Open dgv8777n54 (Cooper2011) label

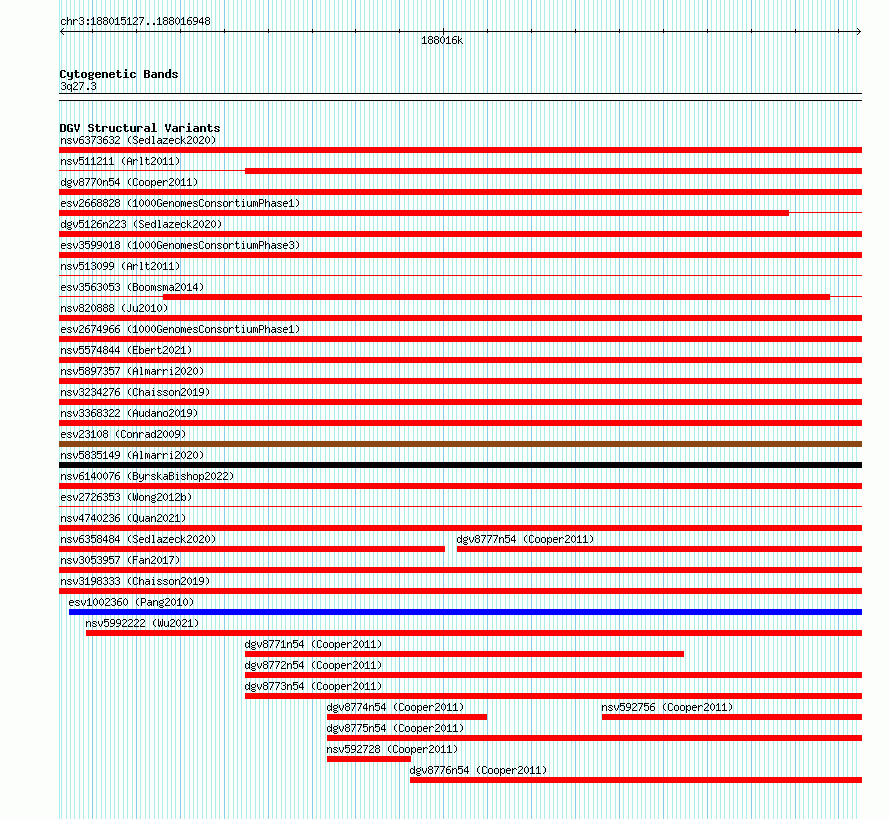pos(525,539)
